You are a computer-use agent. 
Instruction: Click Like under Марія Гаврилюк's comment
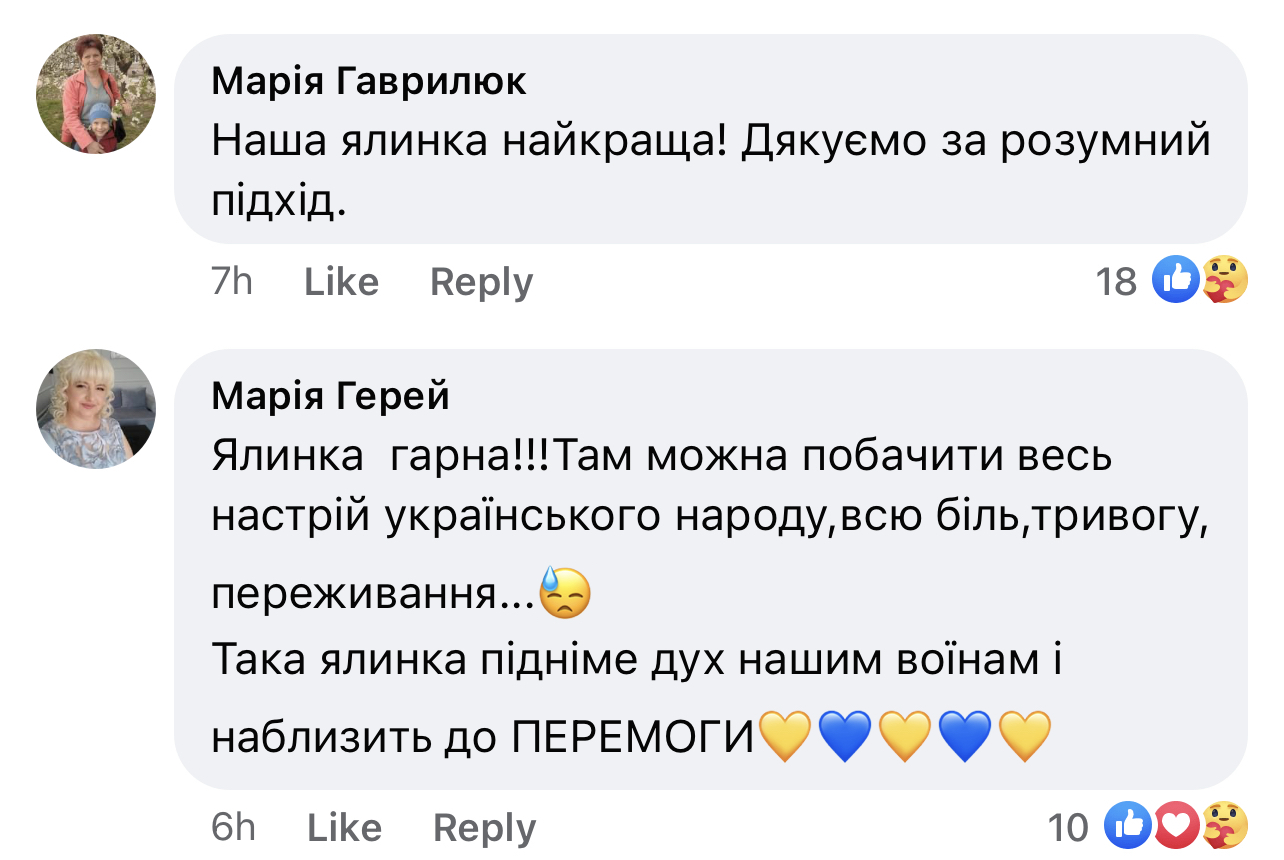[x=341, y=282]
